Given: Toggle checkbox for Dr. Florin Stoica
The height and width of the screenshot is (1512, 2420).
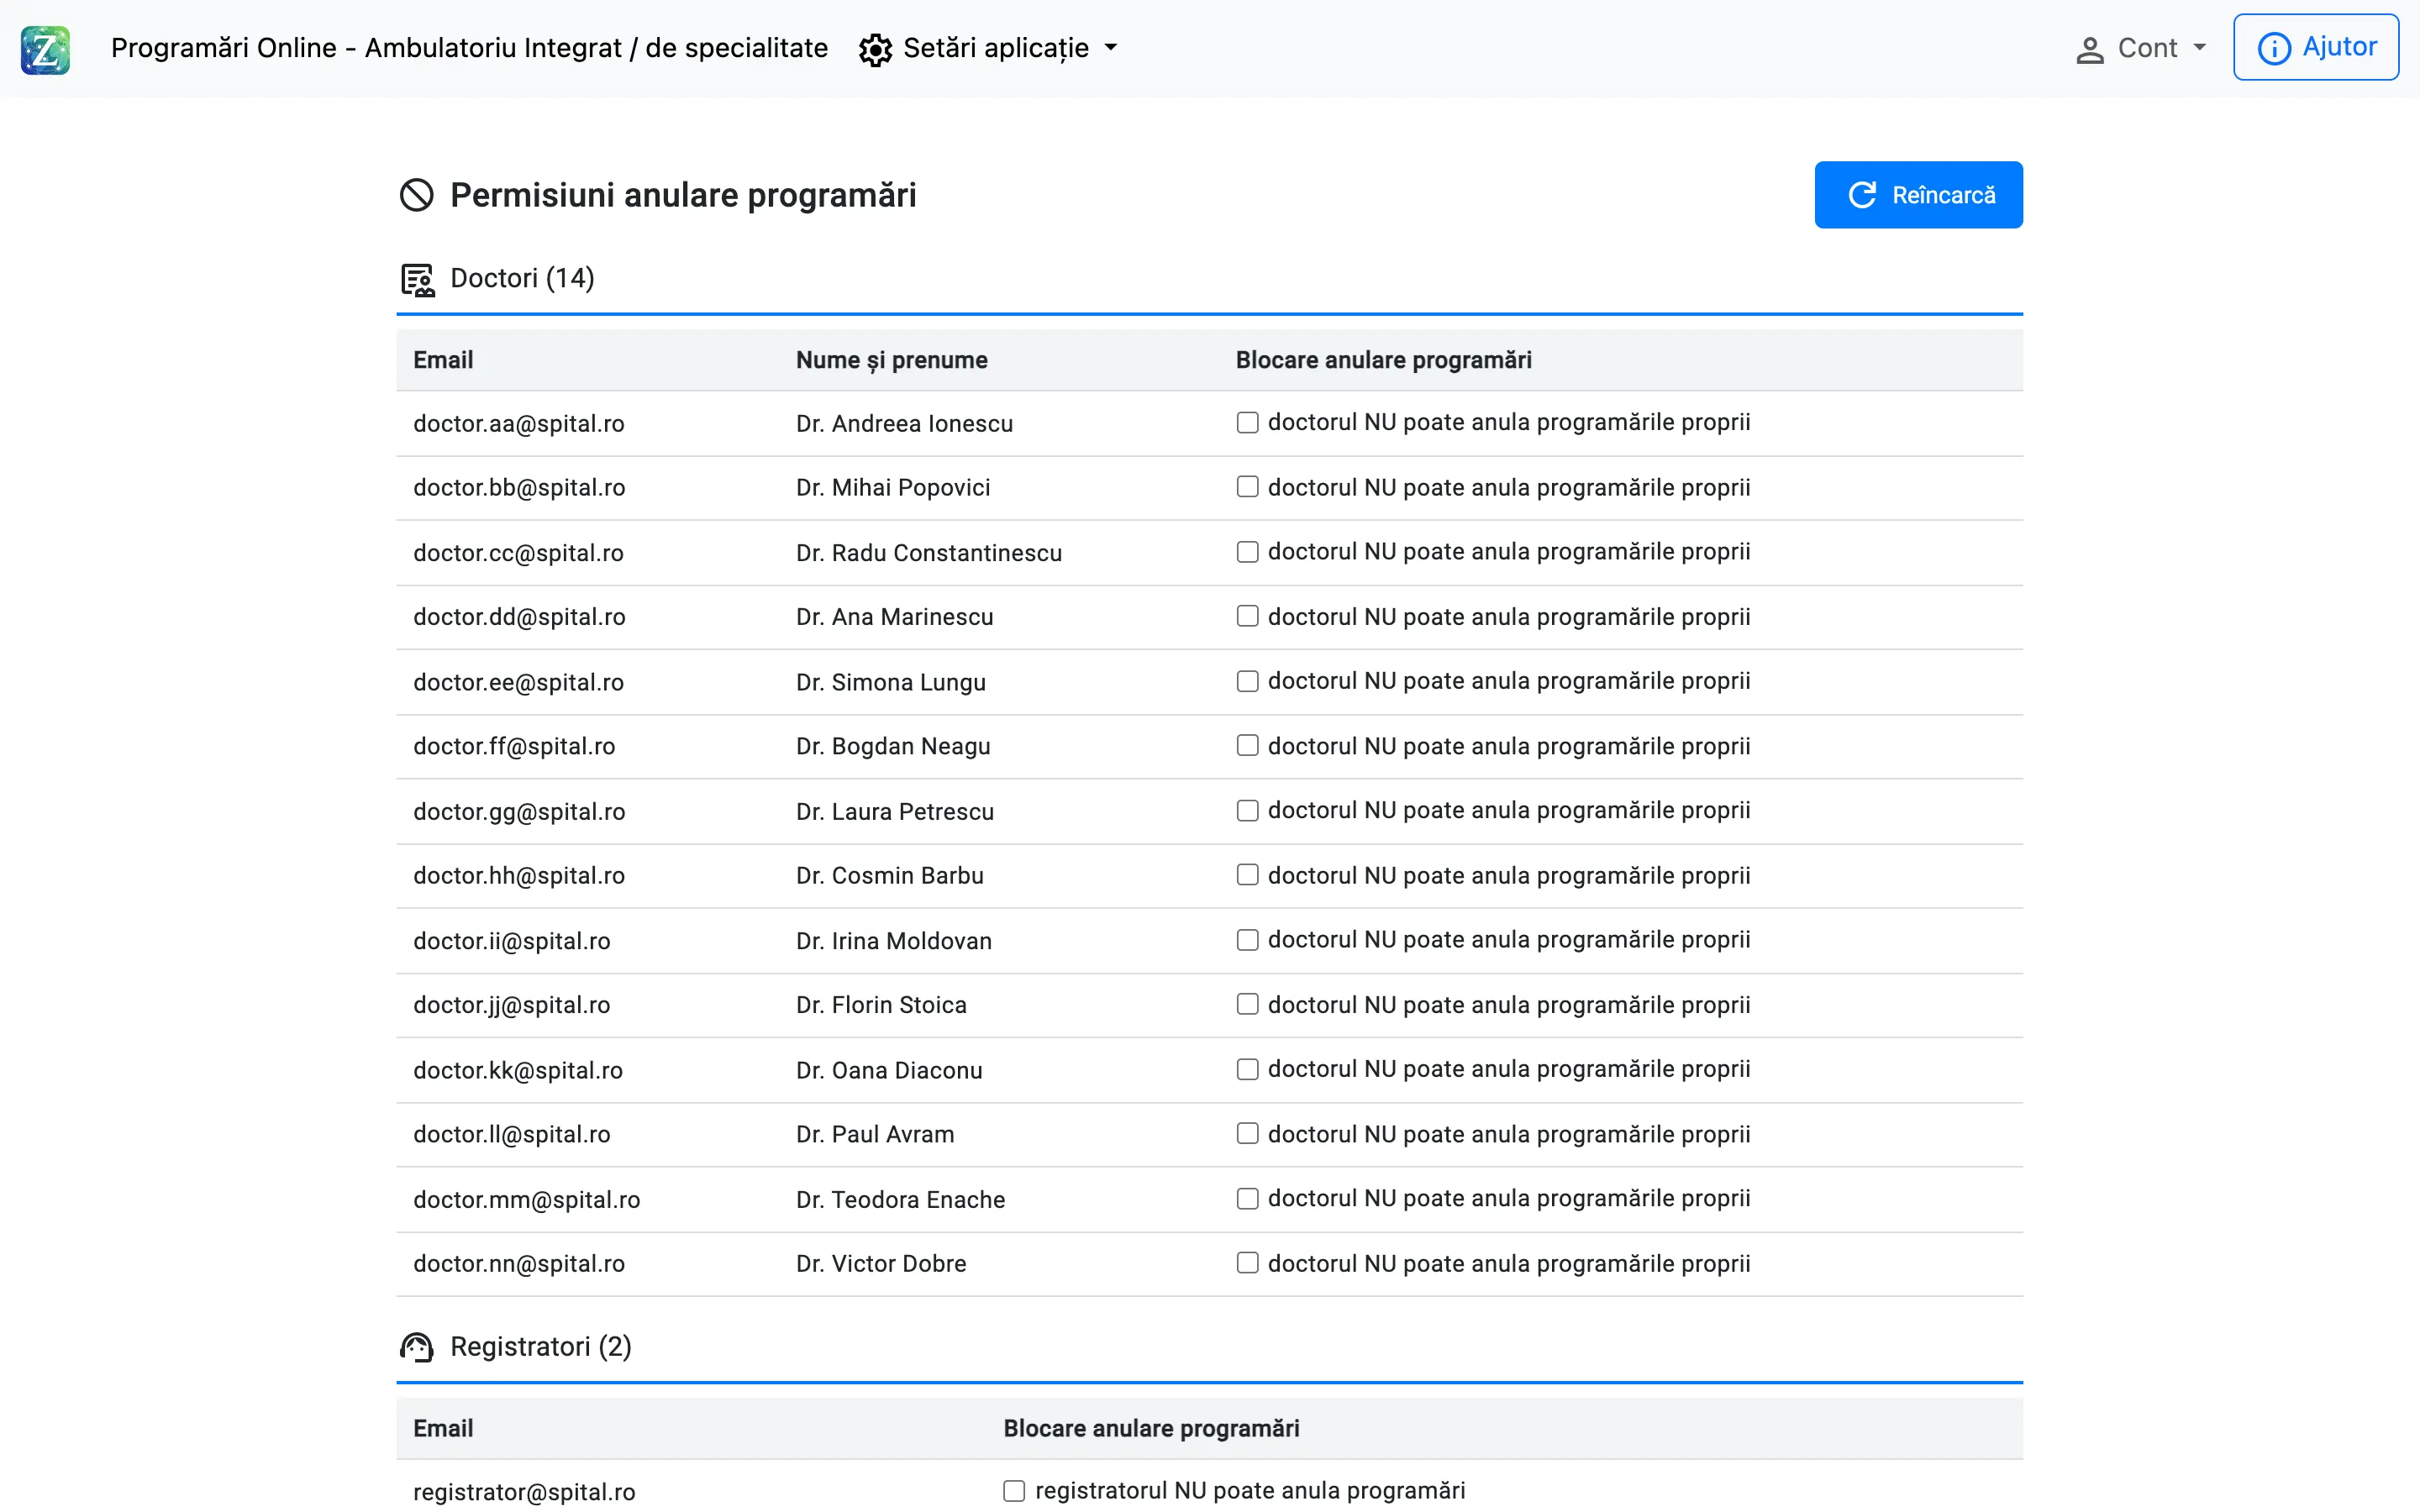Looking at the screenshot, I should click(x=1247, y=1004).
